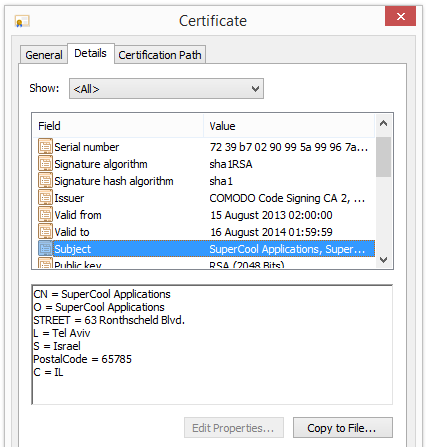Click the 16 August 2014 01:59:59 value
The width and height of the screenshot is (426, 447).
click(x=271, y=232)
